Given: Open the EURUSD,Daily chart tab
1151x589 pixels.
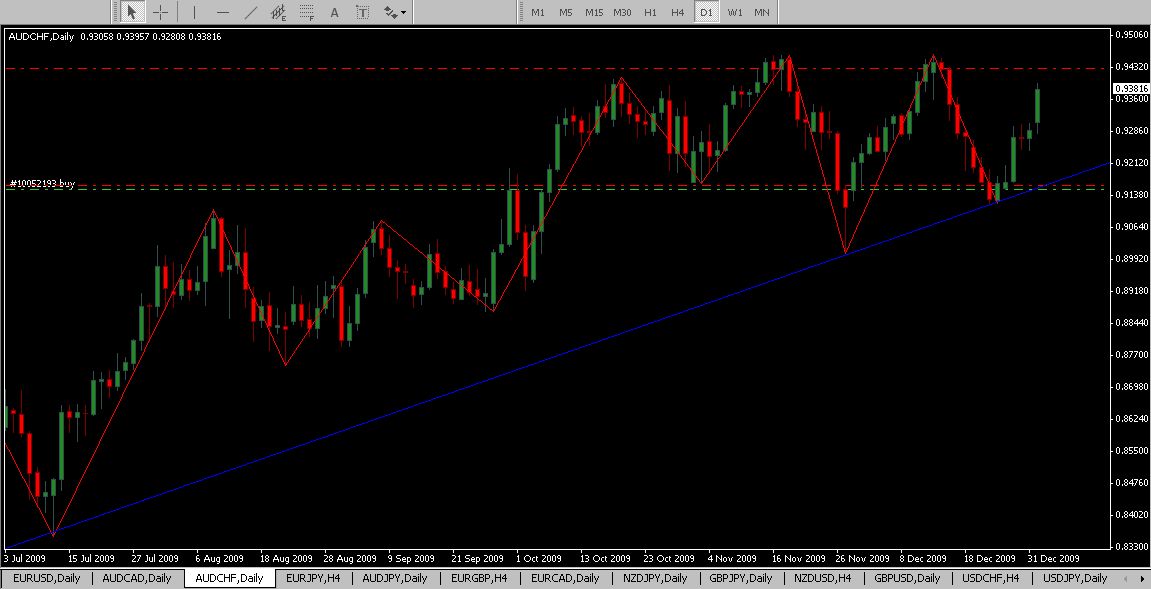Looking at the screenshot, I should pos(47,578).
